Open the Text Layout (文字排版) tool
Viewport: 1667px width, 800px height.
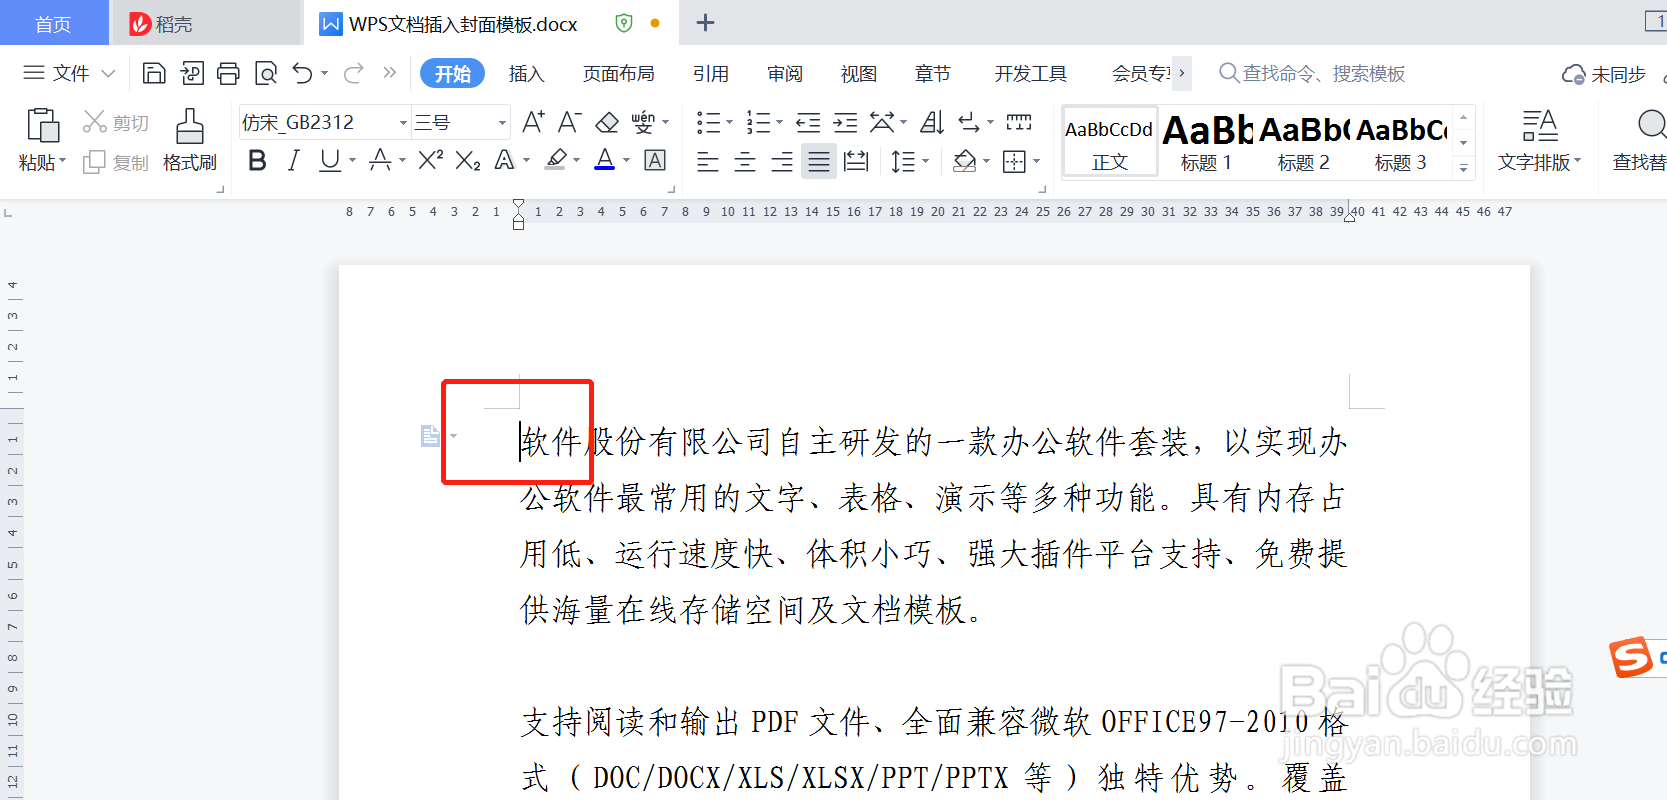coord(1539,140)
